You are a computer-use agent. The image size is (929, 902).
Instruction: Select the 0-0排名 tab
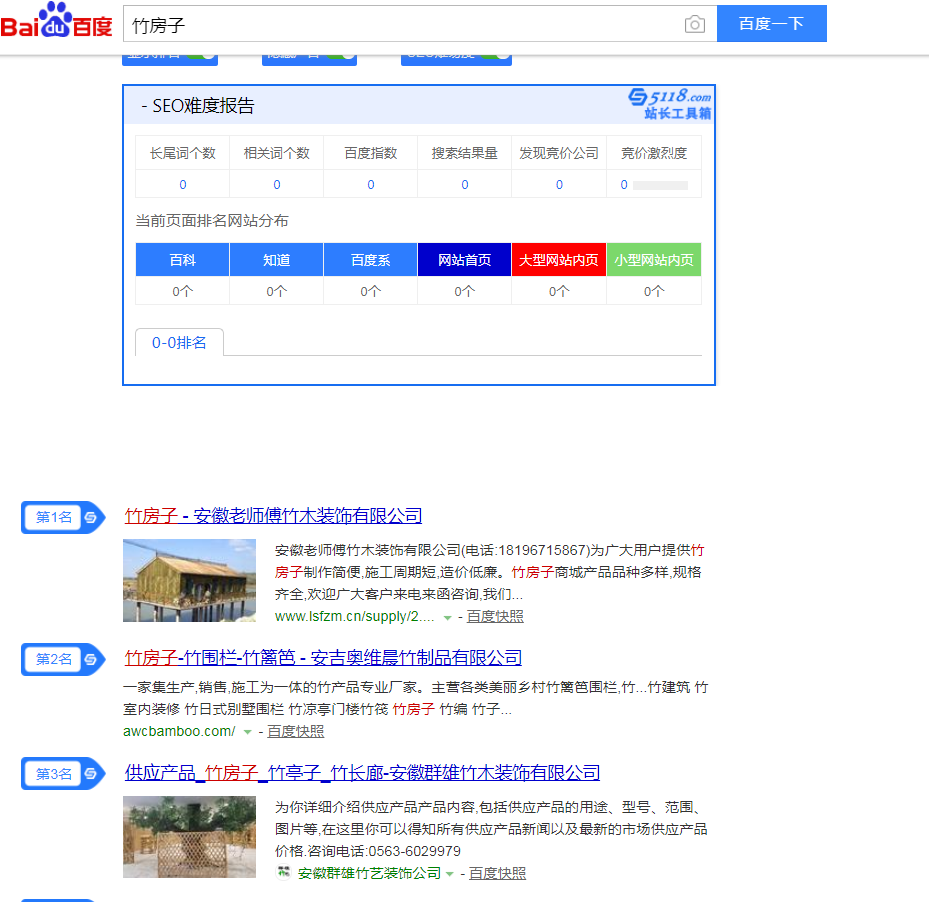(x=179, y=343)
